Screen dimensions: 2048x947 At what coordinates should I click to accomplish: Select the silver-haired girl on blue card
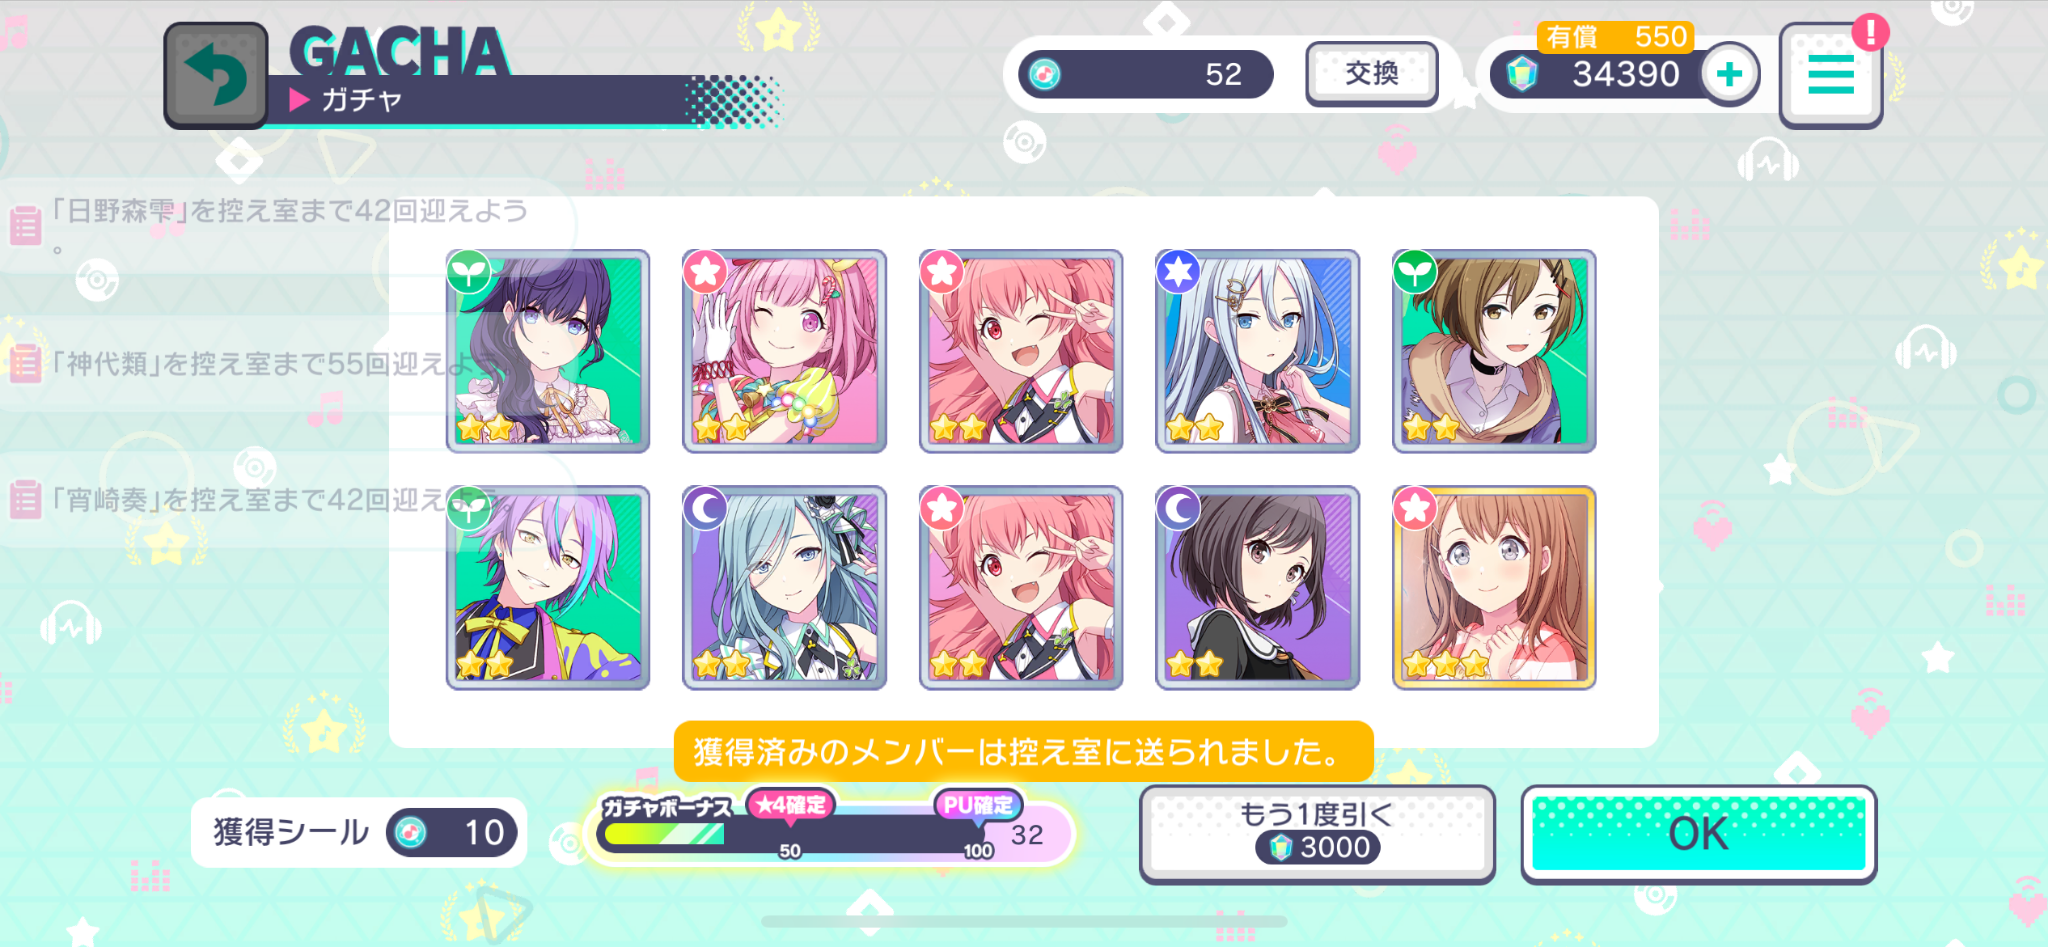click(x=1257, y=351)
